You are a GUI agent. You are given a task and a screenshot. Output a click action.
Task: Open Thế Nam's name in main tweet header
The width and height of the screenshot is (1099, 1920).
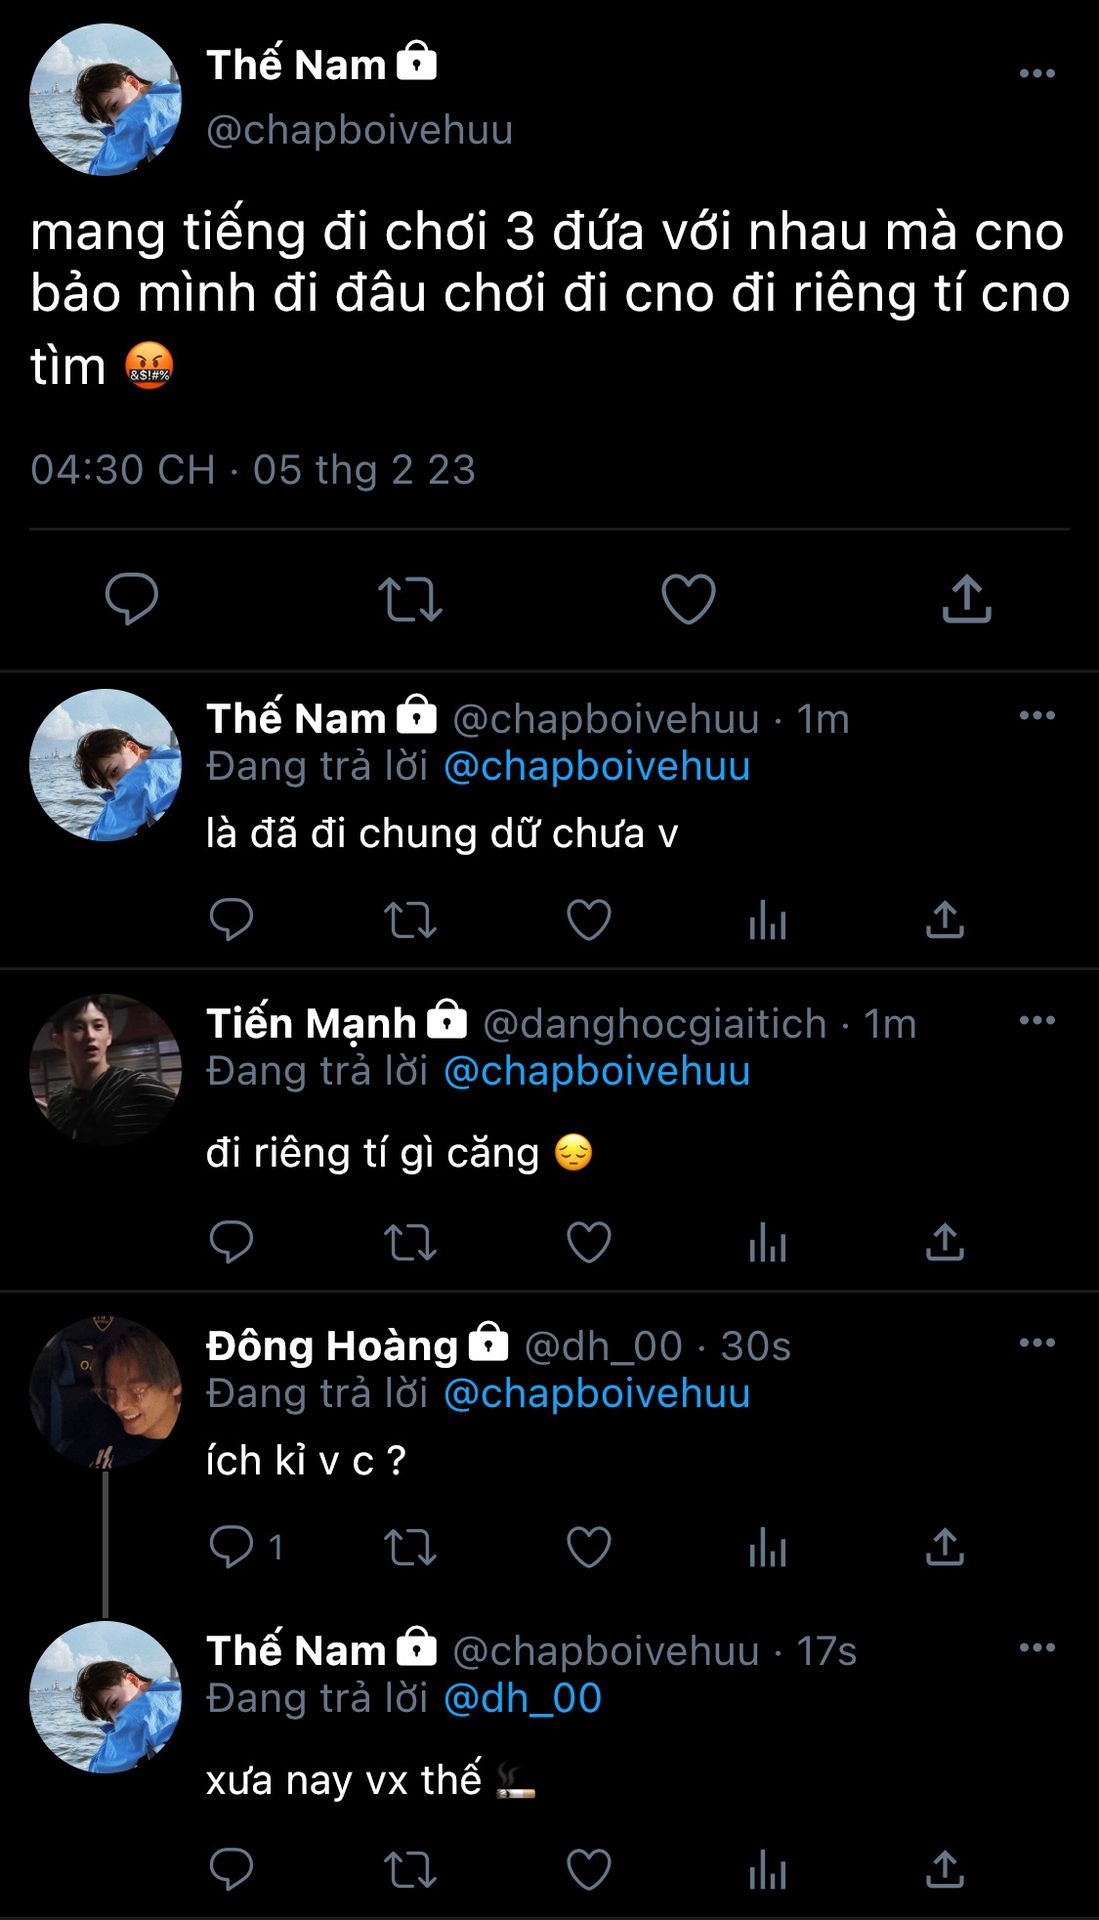296,65
